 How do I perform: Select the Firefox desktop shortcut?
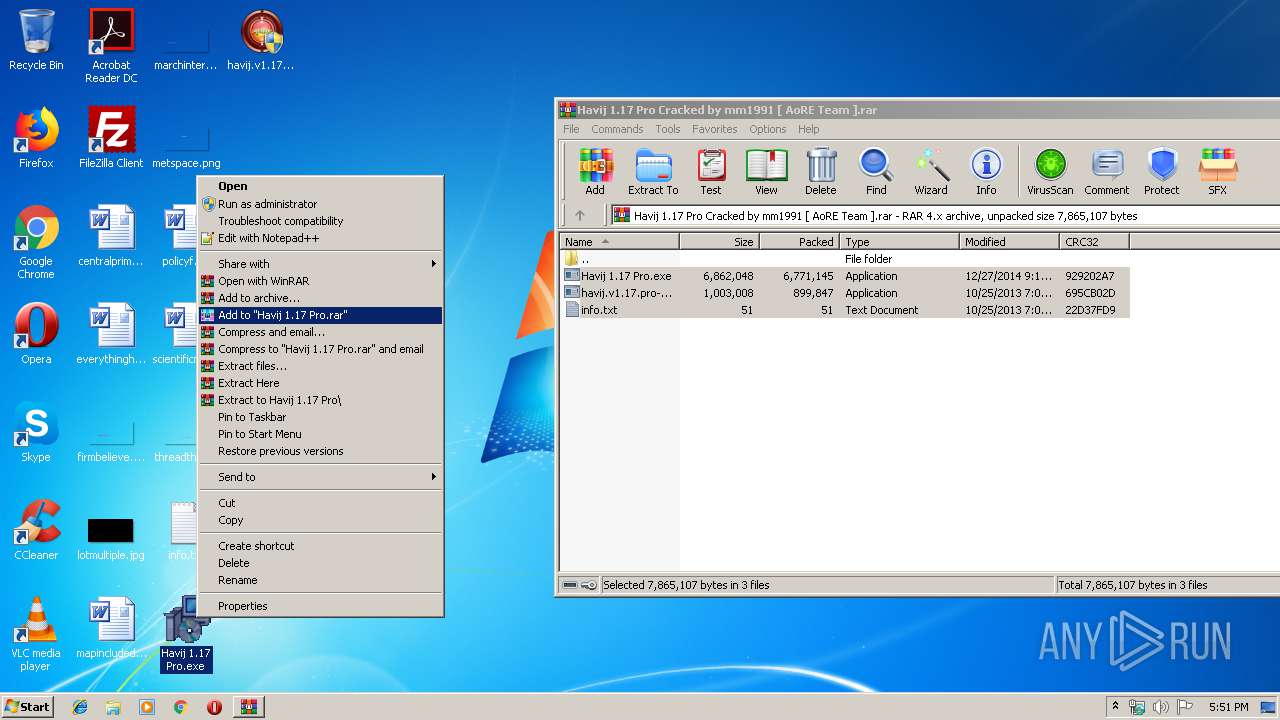36,138
